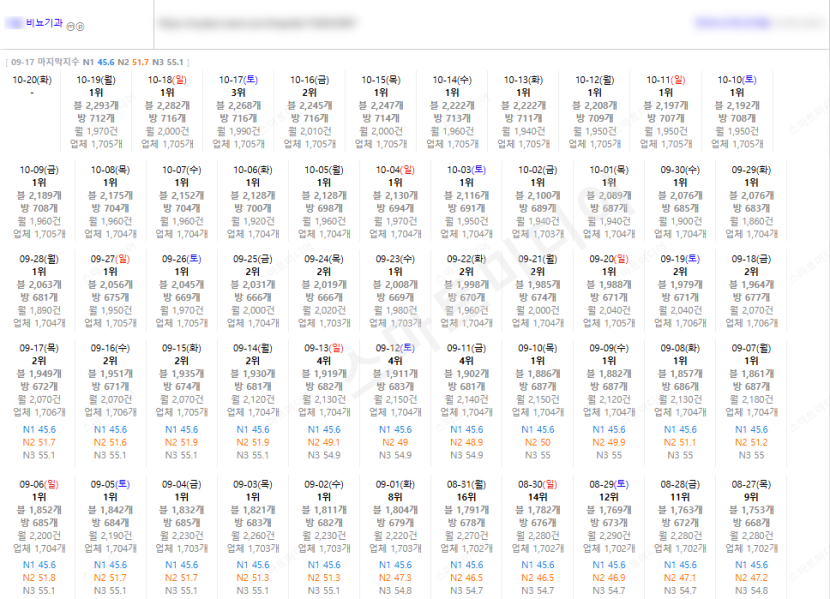830x599 pixels.
Task: Click '월 1,900건' under 09-30(수)
Action: click(x=680, y=221)
